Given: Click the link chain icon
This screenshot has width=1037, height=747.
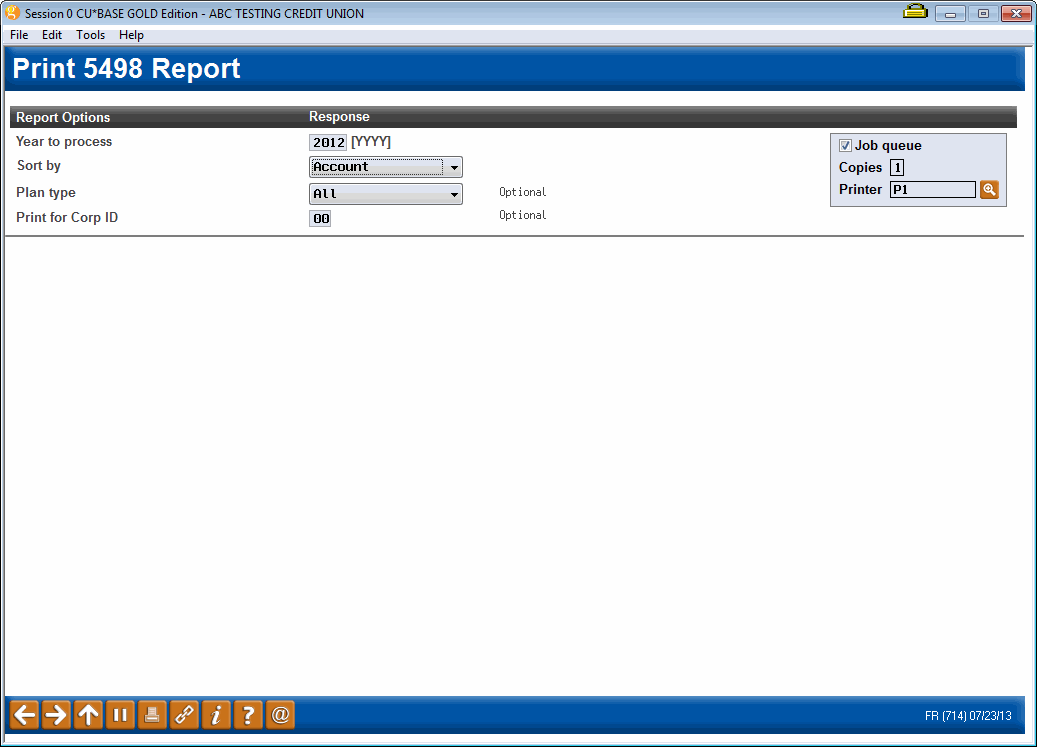Looking at the screenshot, I should coord(184,714).
